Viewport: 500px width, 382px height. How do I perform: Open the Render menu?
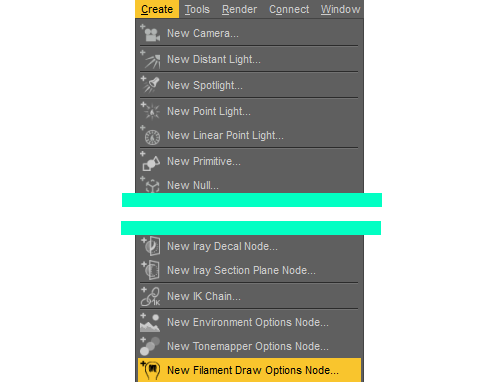(x=239, y=9)
